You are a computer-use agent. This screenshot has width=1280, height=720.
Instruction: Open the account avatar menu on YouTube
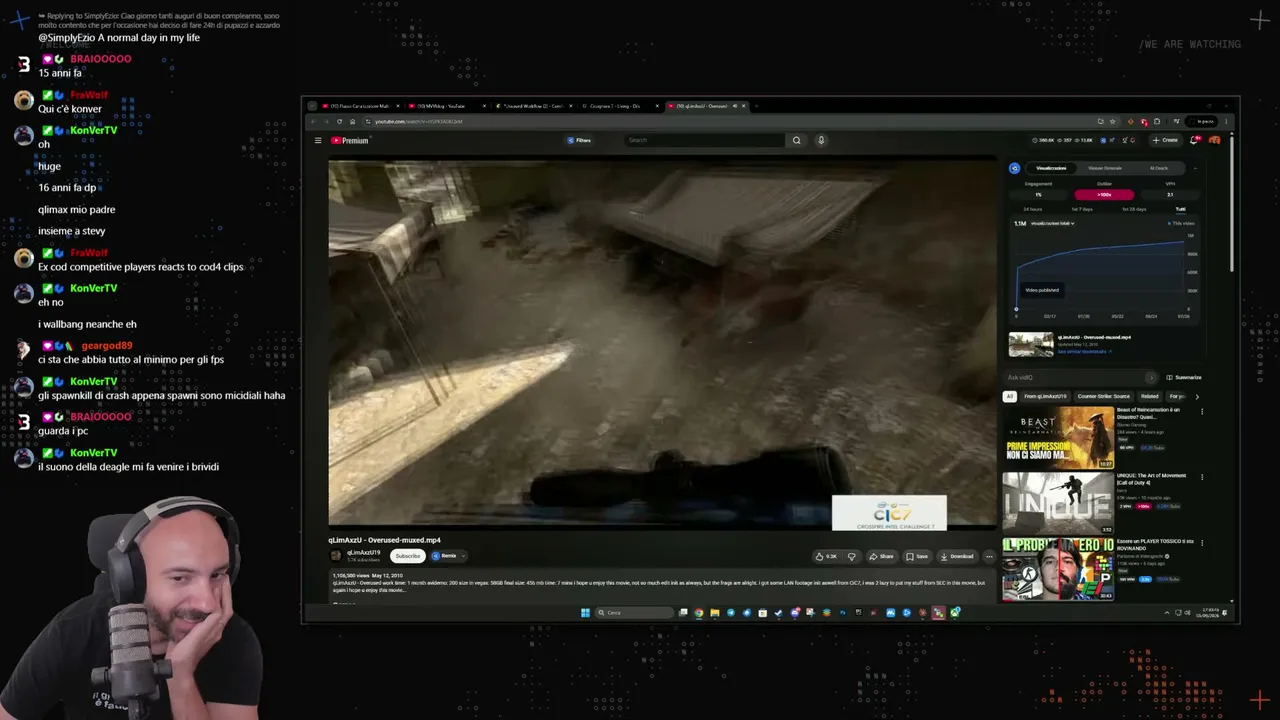click(x=1214, y=140)
